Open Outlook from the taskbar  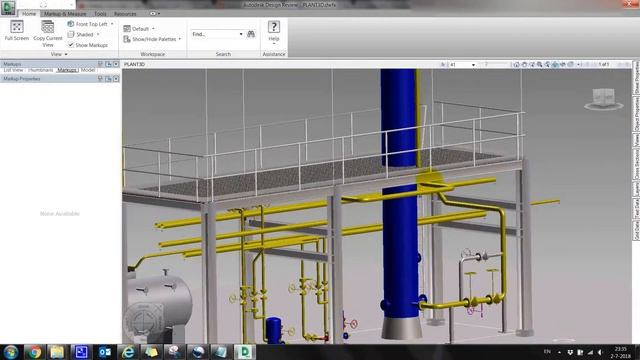click(104, 352)
